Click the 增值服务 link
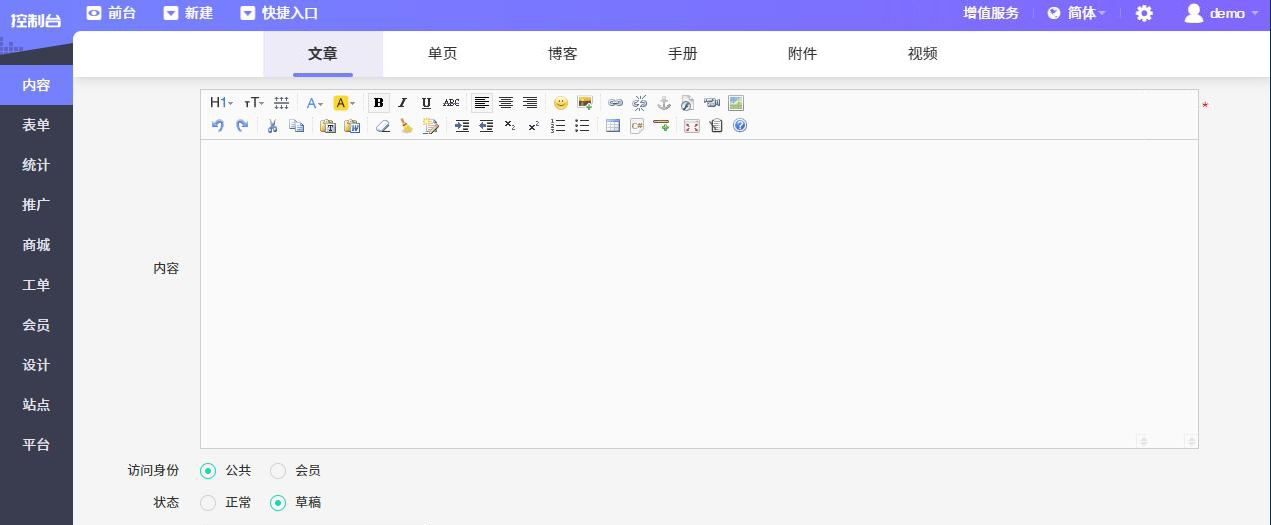Screen dimensions: 1271x525 pos(991,14)
